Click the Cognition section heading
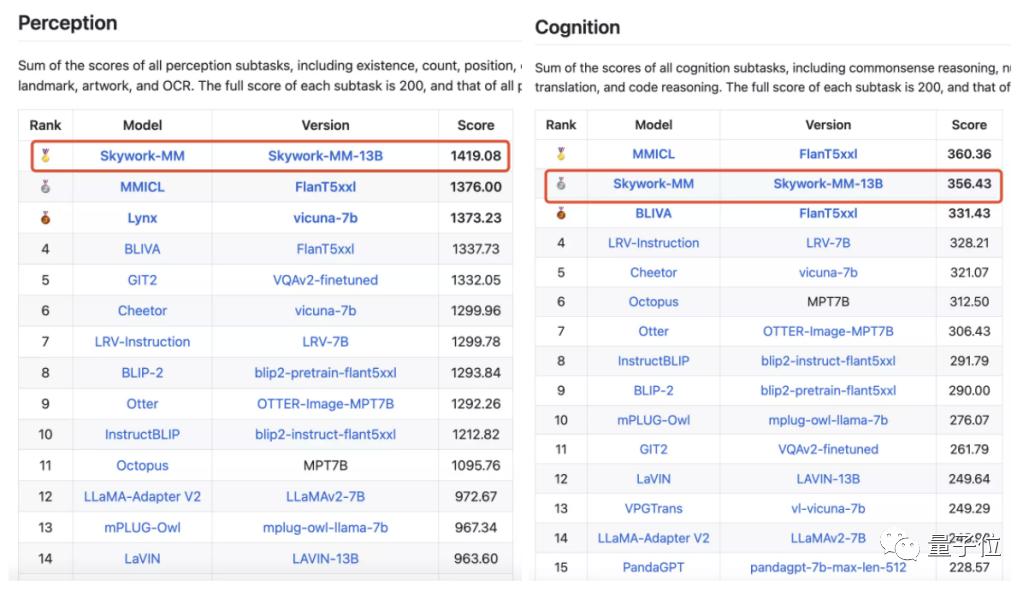1035x591 pixels. point(577,28)
